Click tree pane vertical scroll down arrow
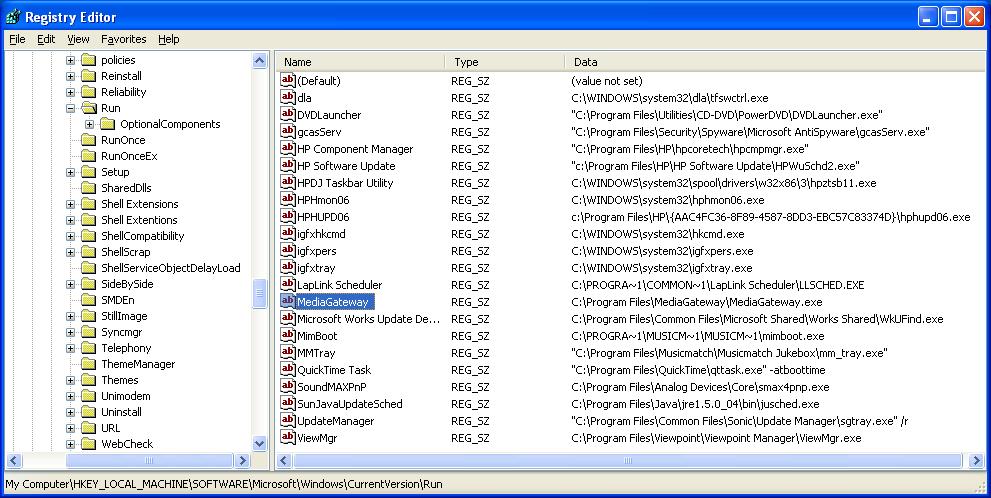The height and width of the screenshot is (498, 991). (259, 444)
